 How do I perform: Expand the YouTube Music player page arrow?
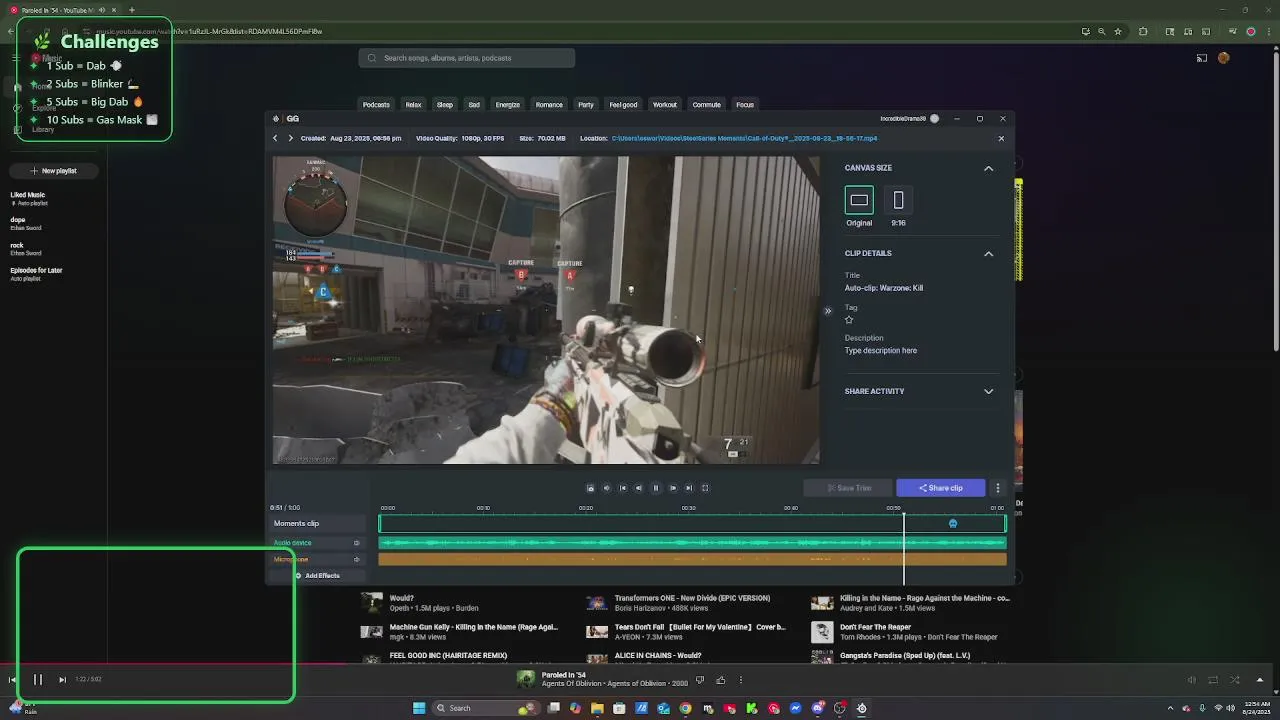pos(1260,680)
